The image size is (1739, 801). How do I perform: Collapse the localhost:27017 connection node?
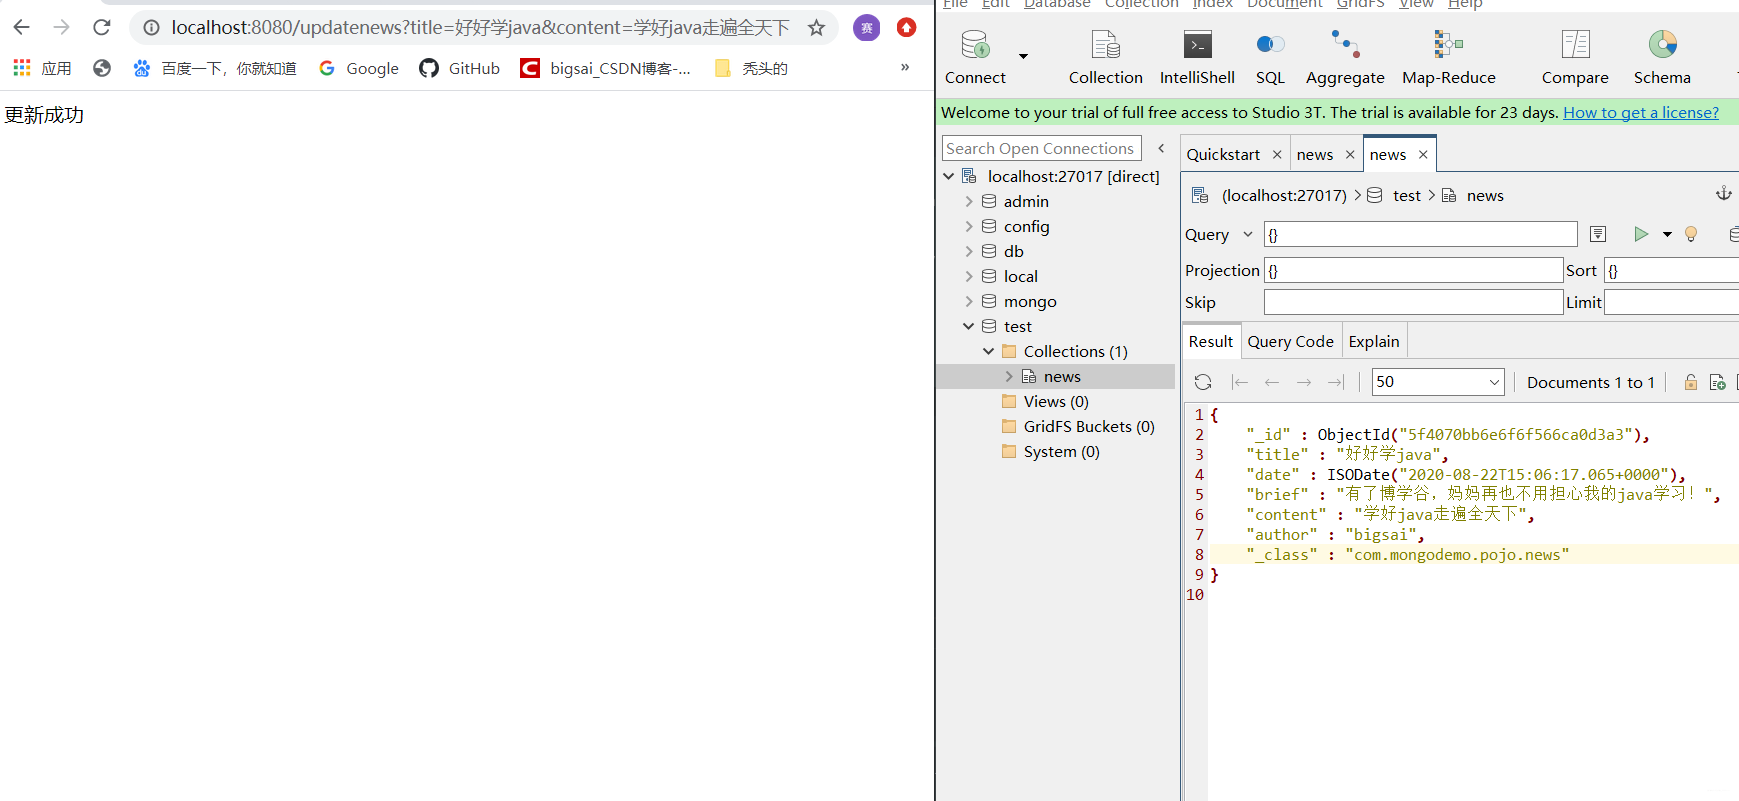point(948,176)
